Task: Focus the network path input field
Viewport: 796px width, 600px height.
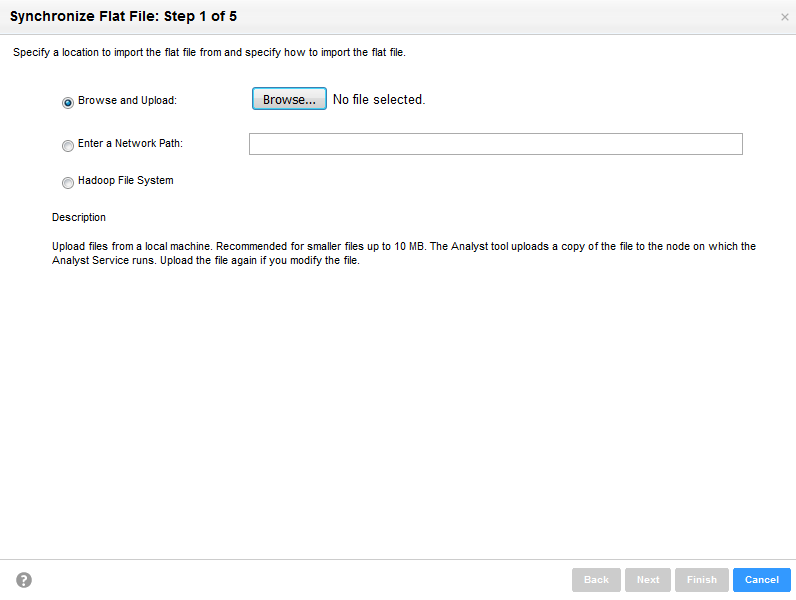Action: (495, 144)
